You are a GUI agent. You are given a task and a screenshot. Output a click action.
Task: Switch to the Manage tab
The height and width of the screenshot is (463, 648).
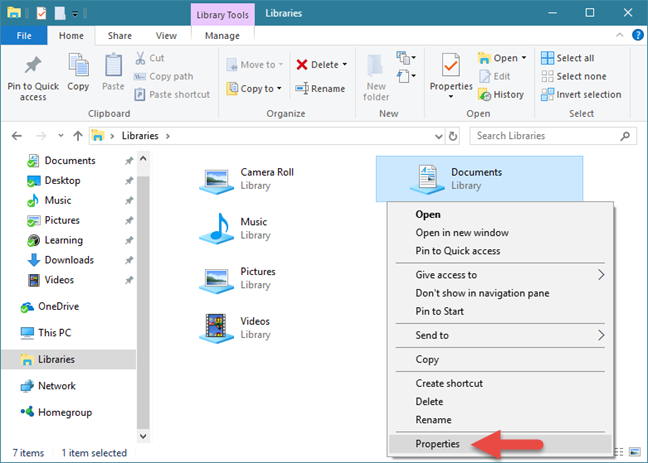pos(222,36)
